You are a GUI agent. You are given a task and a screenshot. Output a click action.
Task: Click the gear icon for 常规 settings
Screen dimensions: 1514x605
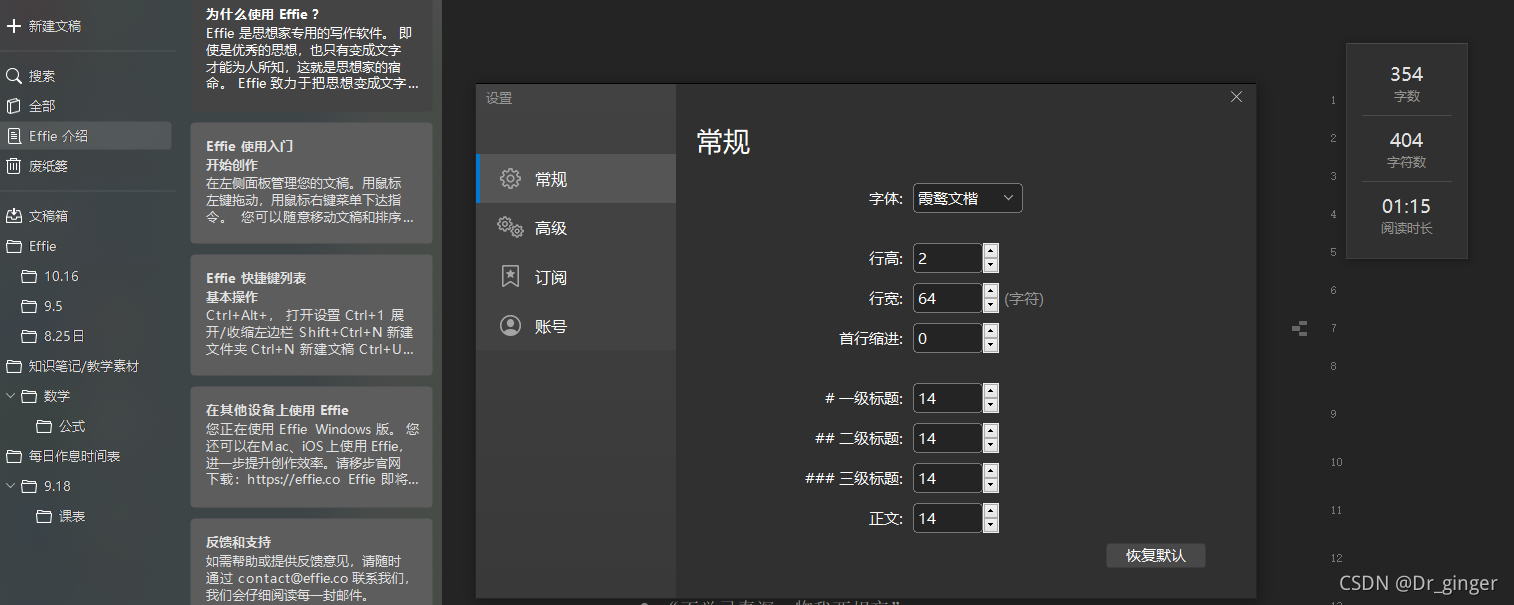510,179
